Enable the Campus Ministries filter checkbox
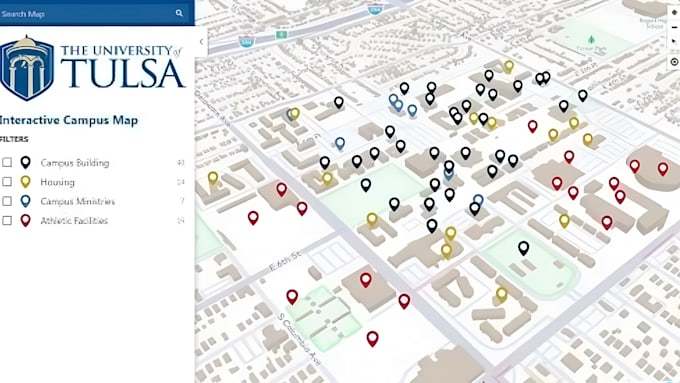Screen dimensions: 680x383 7,201
